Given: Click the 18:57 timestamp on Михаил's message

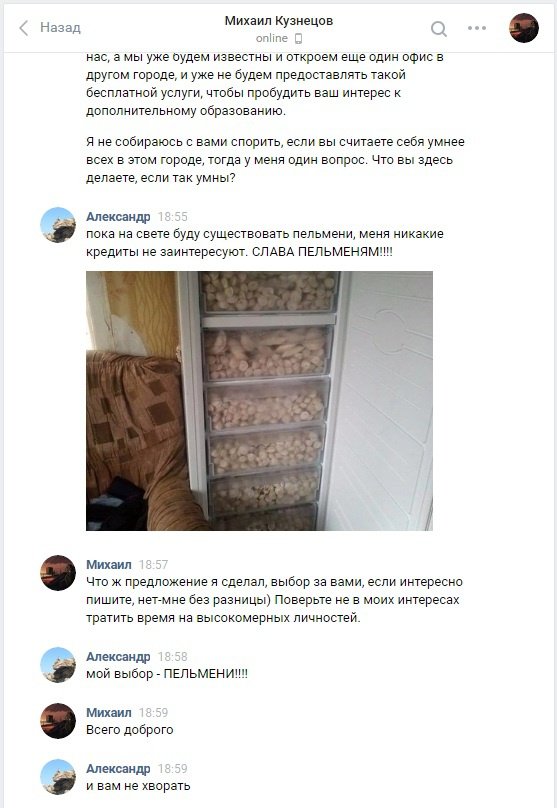Looking at the screenshot, I should coord(154,564).
